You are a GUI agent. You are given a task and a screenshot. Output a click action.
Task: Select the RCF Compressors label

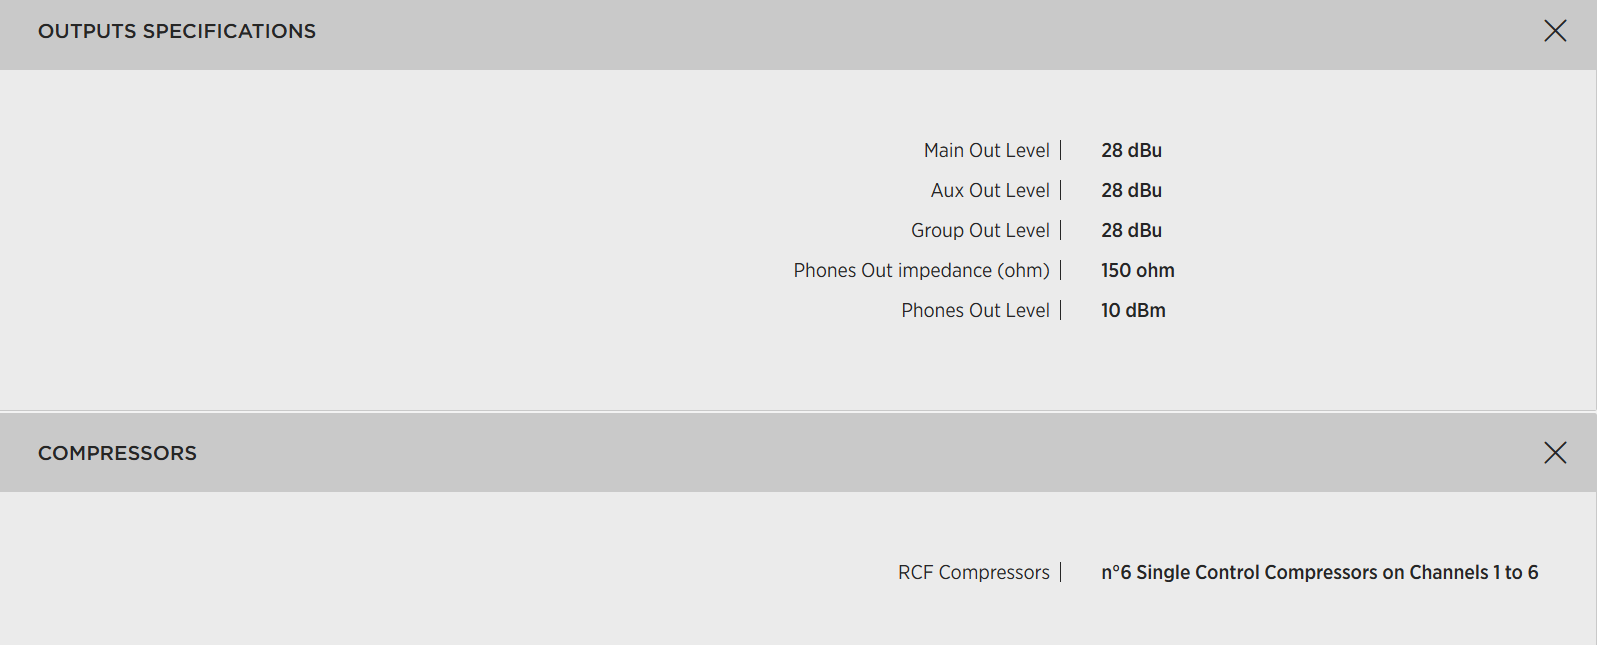973,572
